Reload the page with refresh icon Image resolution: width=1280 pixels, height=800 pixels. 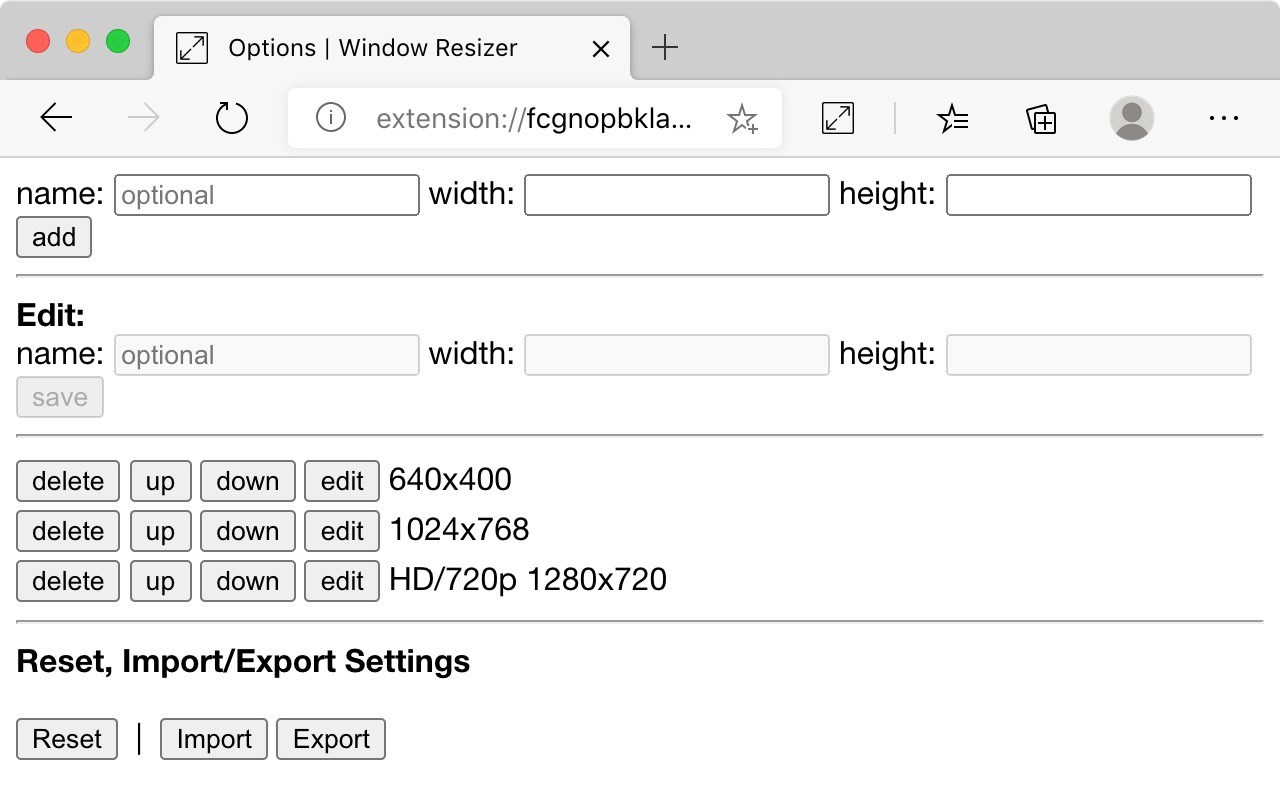pyautogui.click(x=231, y=118)
